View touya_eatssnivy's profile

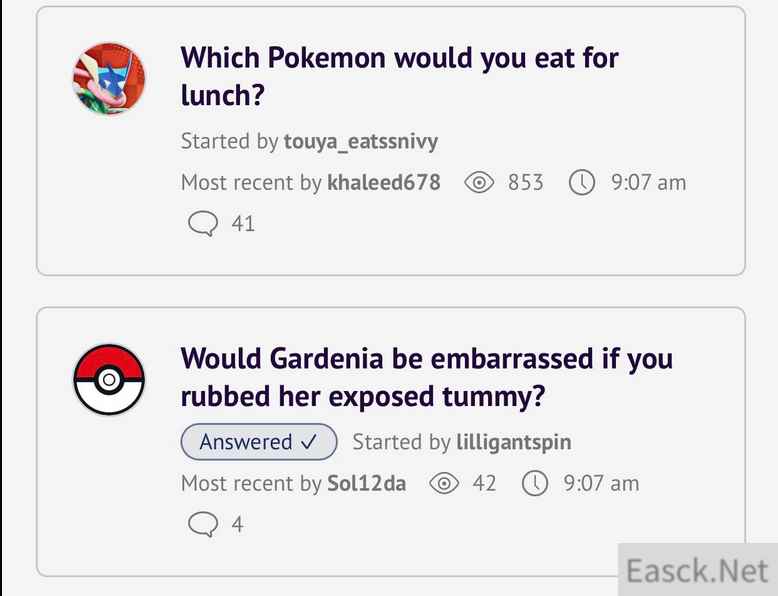pos(360,141)
